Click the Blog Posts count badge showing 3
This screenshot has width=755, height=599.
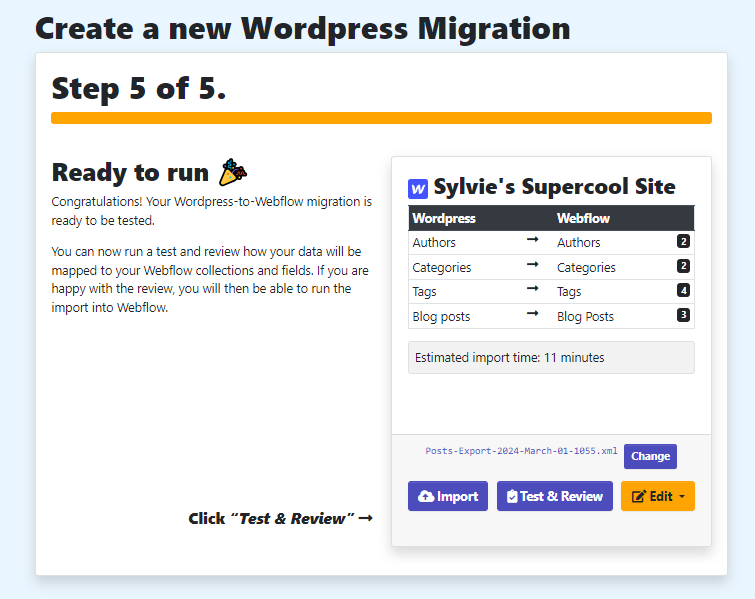[683, 315]
